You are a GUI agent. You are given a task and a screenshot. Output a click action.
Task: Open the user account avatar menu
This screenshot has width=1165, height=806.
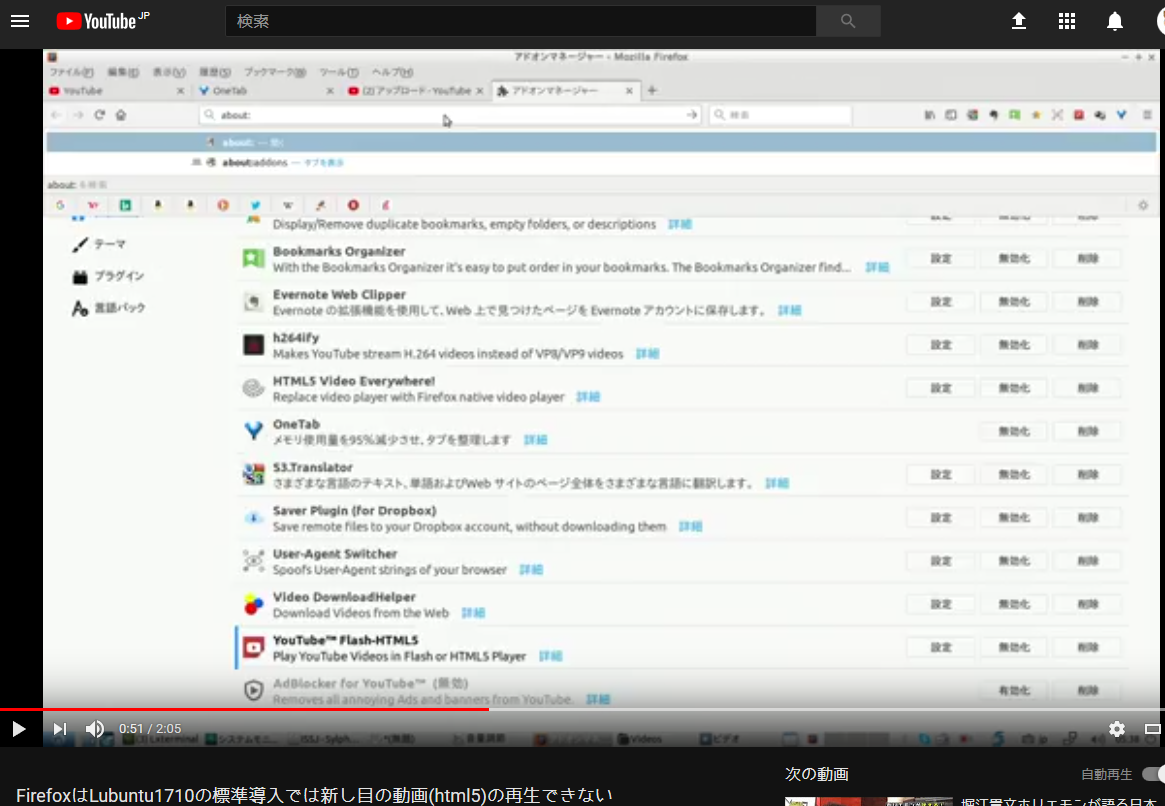[1158, 21]
